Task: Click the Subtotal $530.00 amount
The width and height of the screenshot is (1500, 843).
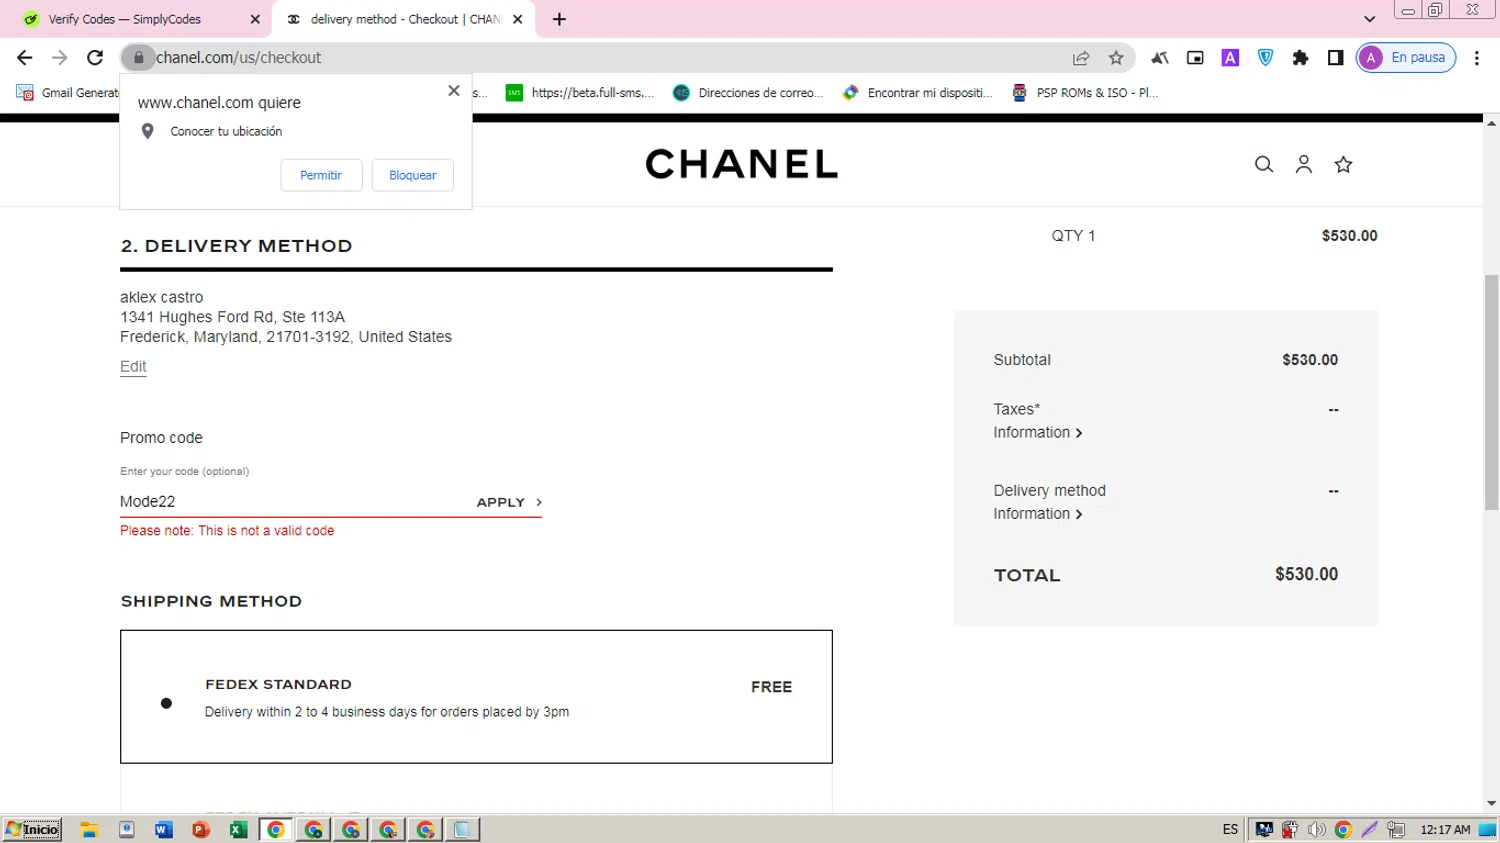Action: click(1310, 360)
